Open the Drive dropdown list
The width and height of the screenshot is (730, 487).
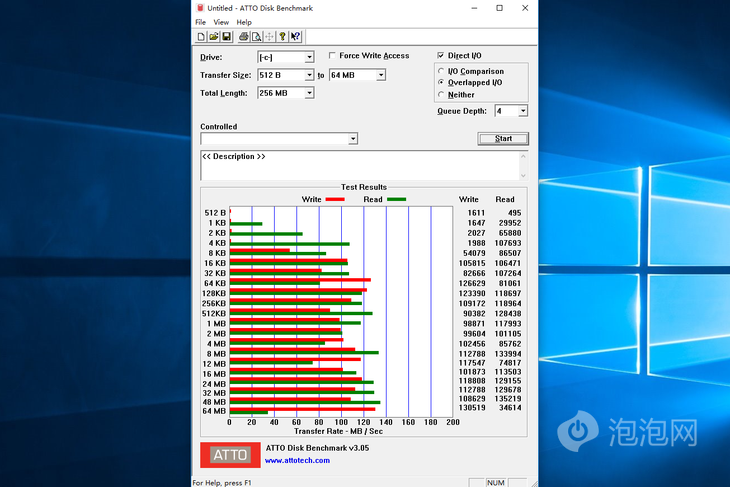click(x=309, y=58)
